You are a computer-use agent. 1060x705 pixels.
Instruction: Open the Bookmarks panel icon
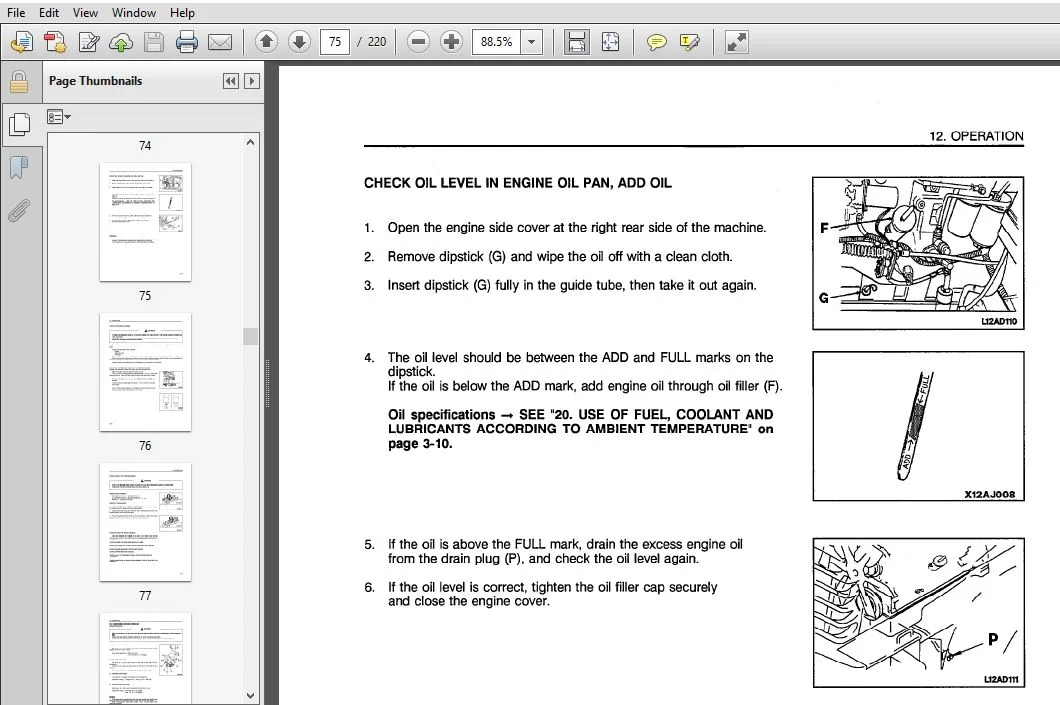pyautogui.click(x=19, y=168)
